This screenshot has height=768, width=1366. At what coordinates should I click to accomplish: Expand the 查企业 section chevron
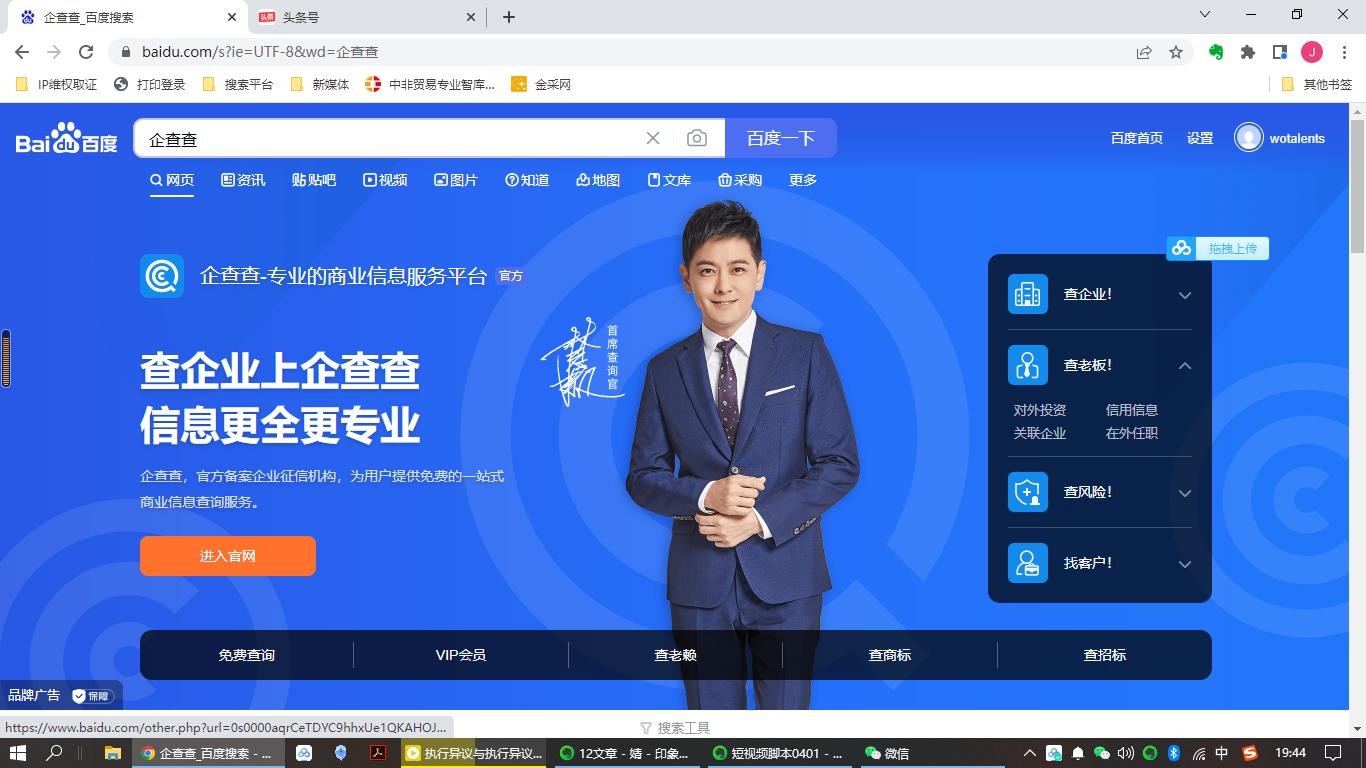coord(1184,295)
